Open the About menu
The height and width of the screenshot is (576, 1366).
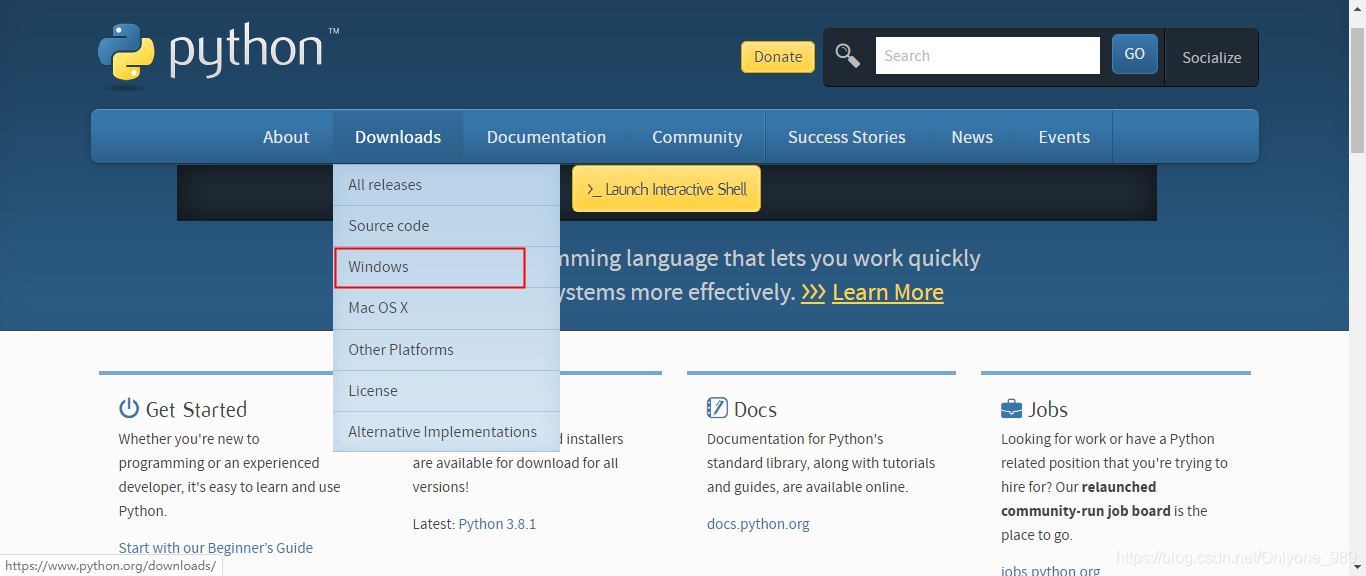[286, 137]
